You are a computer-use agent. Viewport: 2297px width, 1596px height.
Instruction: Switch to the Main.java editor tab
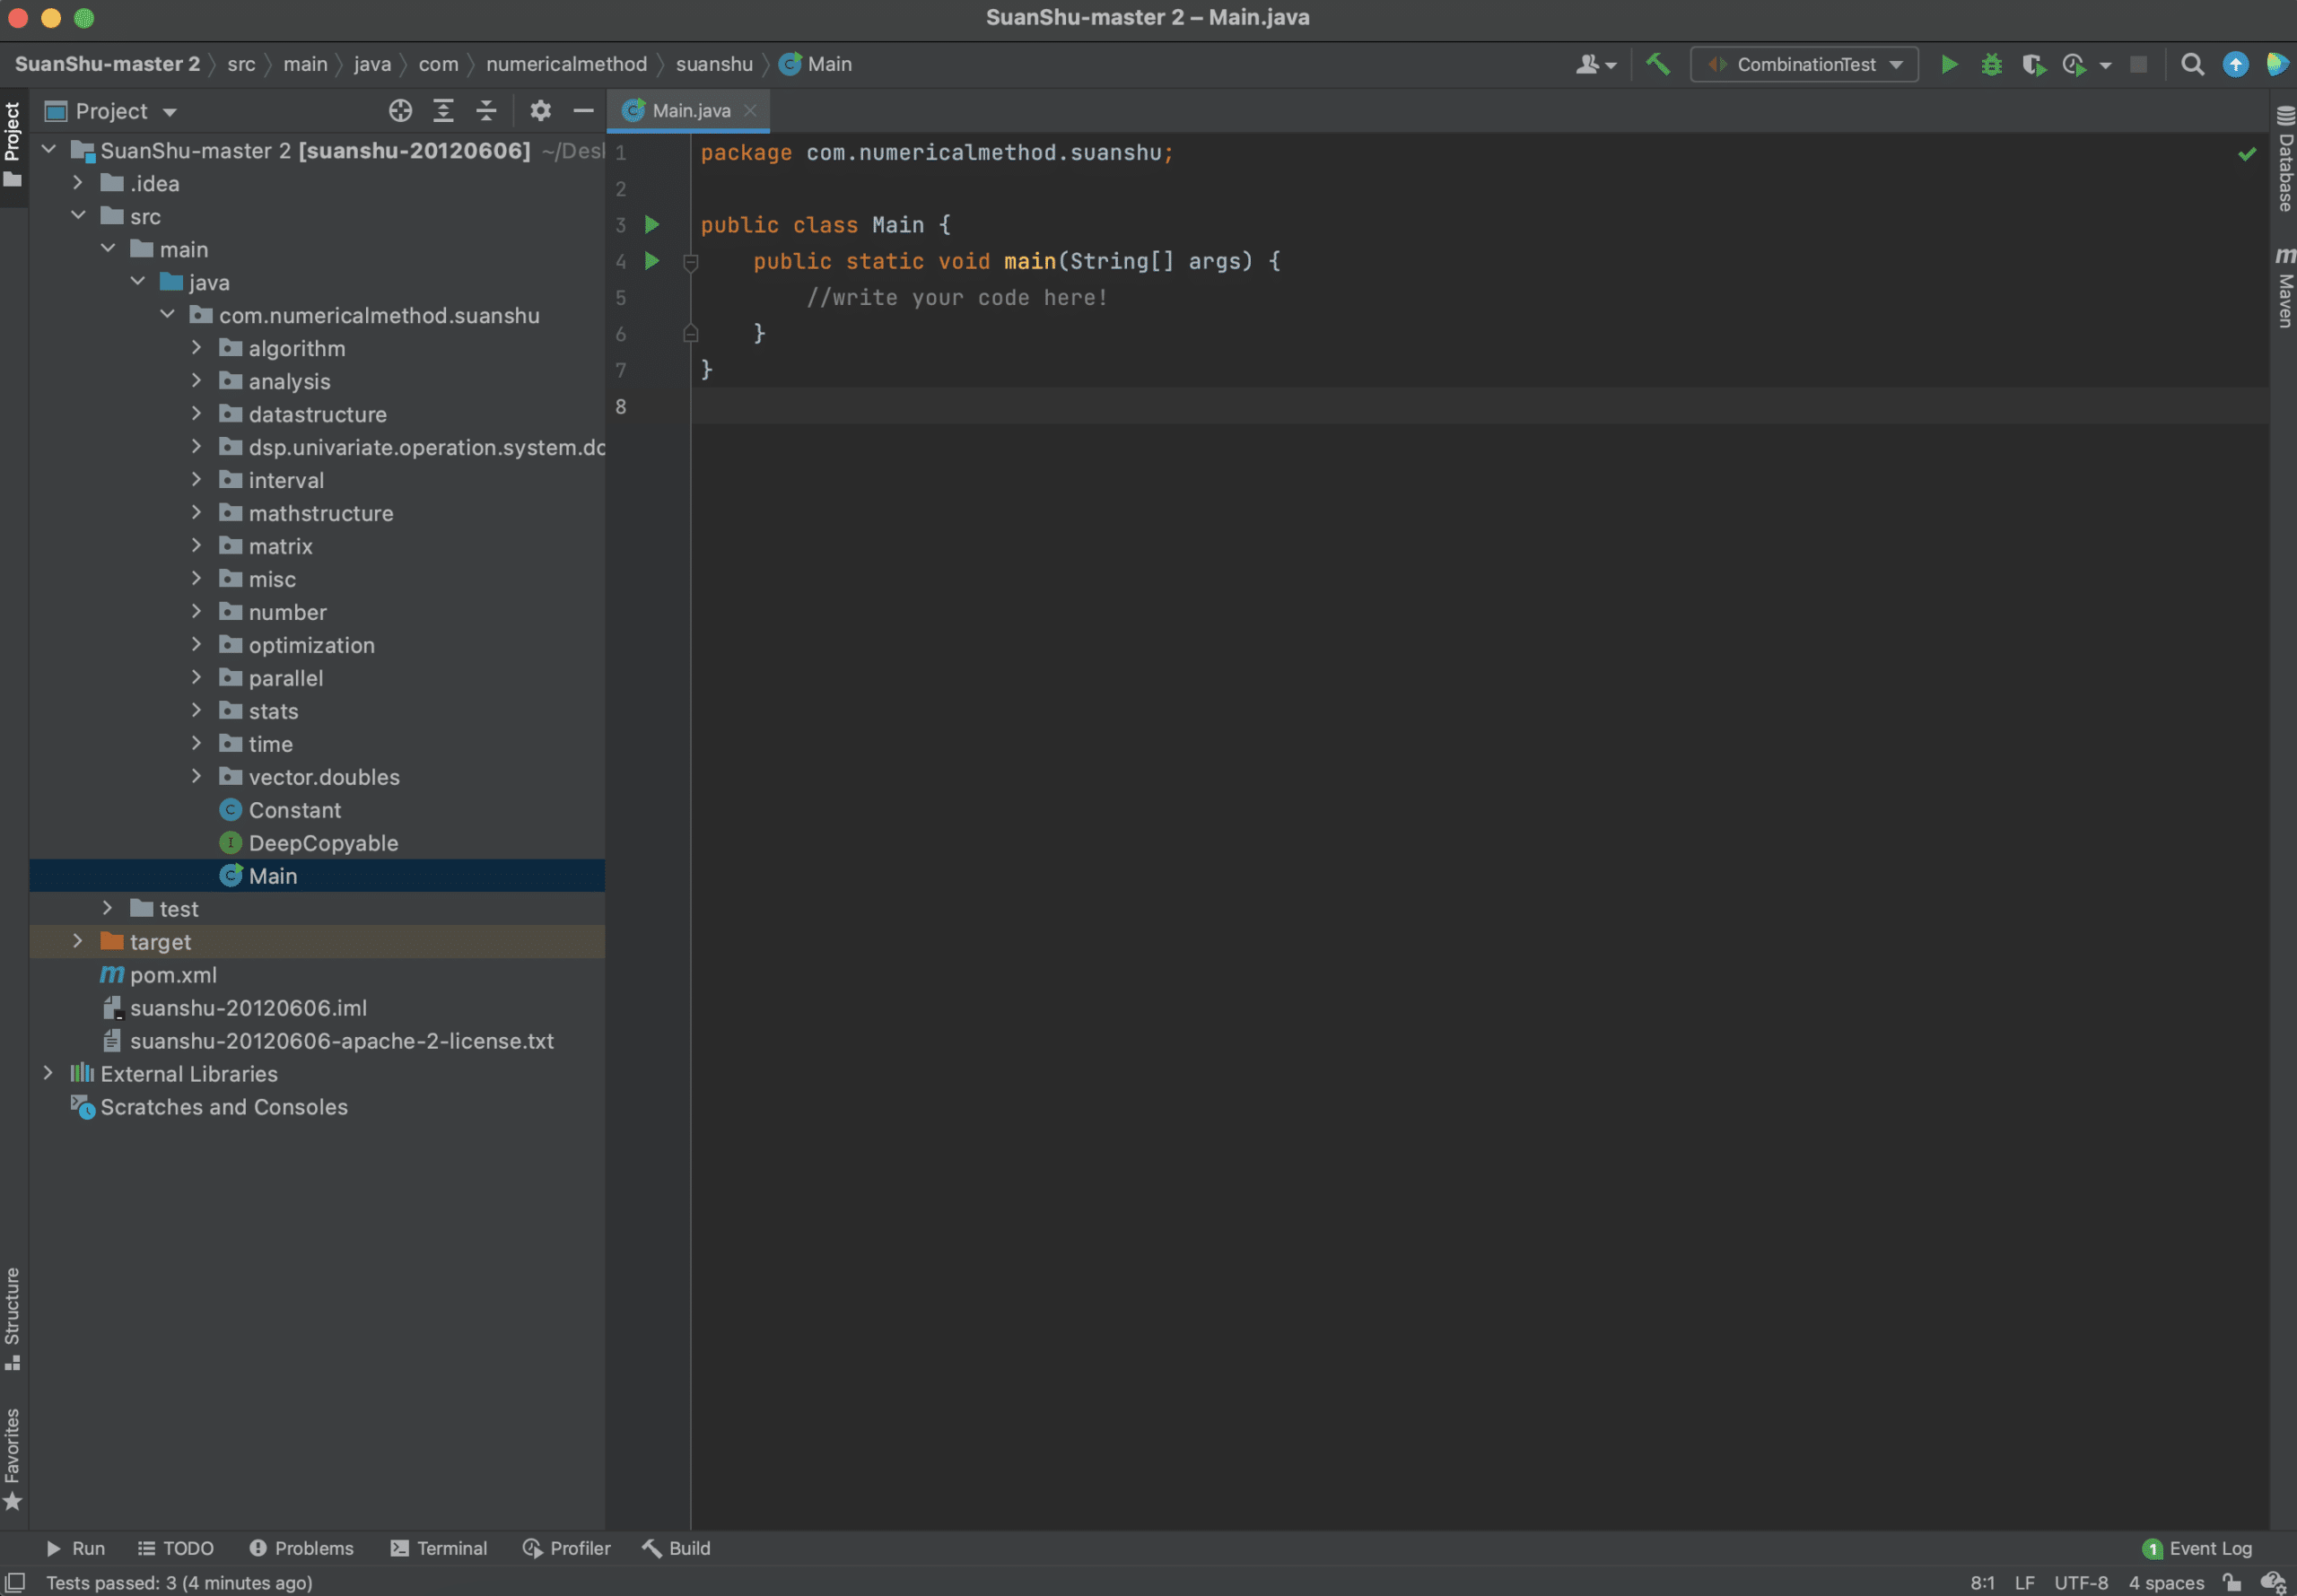689,111
